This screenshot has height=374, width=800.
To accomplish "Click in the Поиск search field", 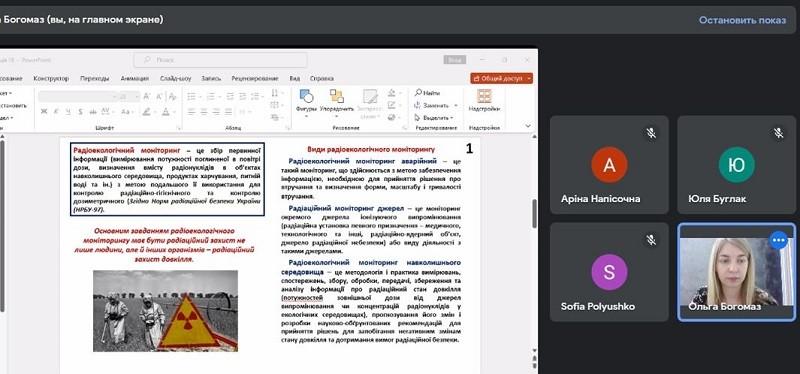I will click(220, 60).
